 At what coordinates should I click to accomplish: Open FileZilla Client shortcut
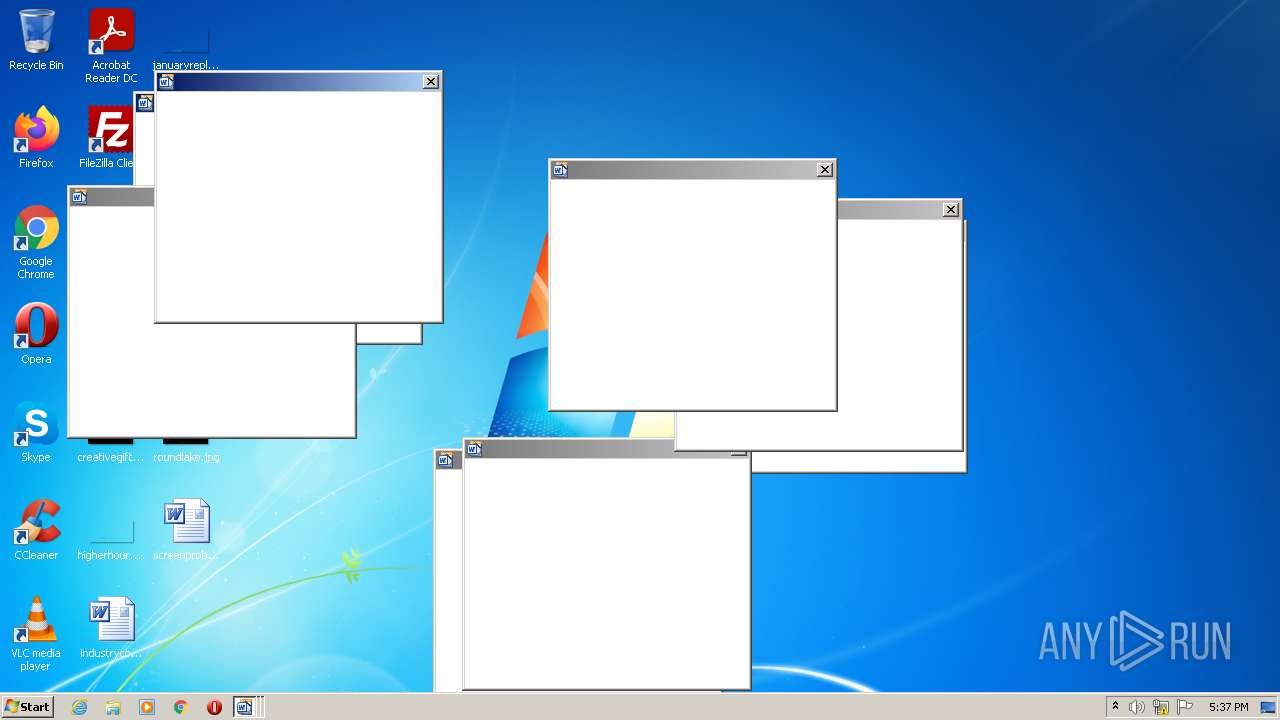[x=108, y=138]
